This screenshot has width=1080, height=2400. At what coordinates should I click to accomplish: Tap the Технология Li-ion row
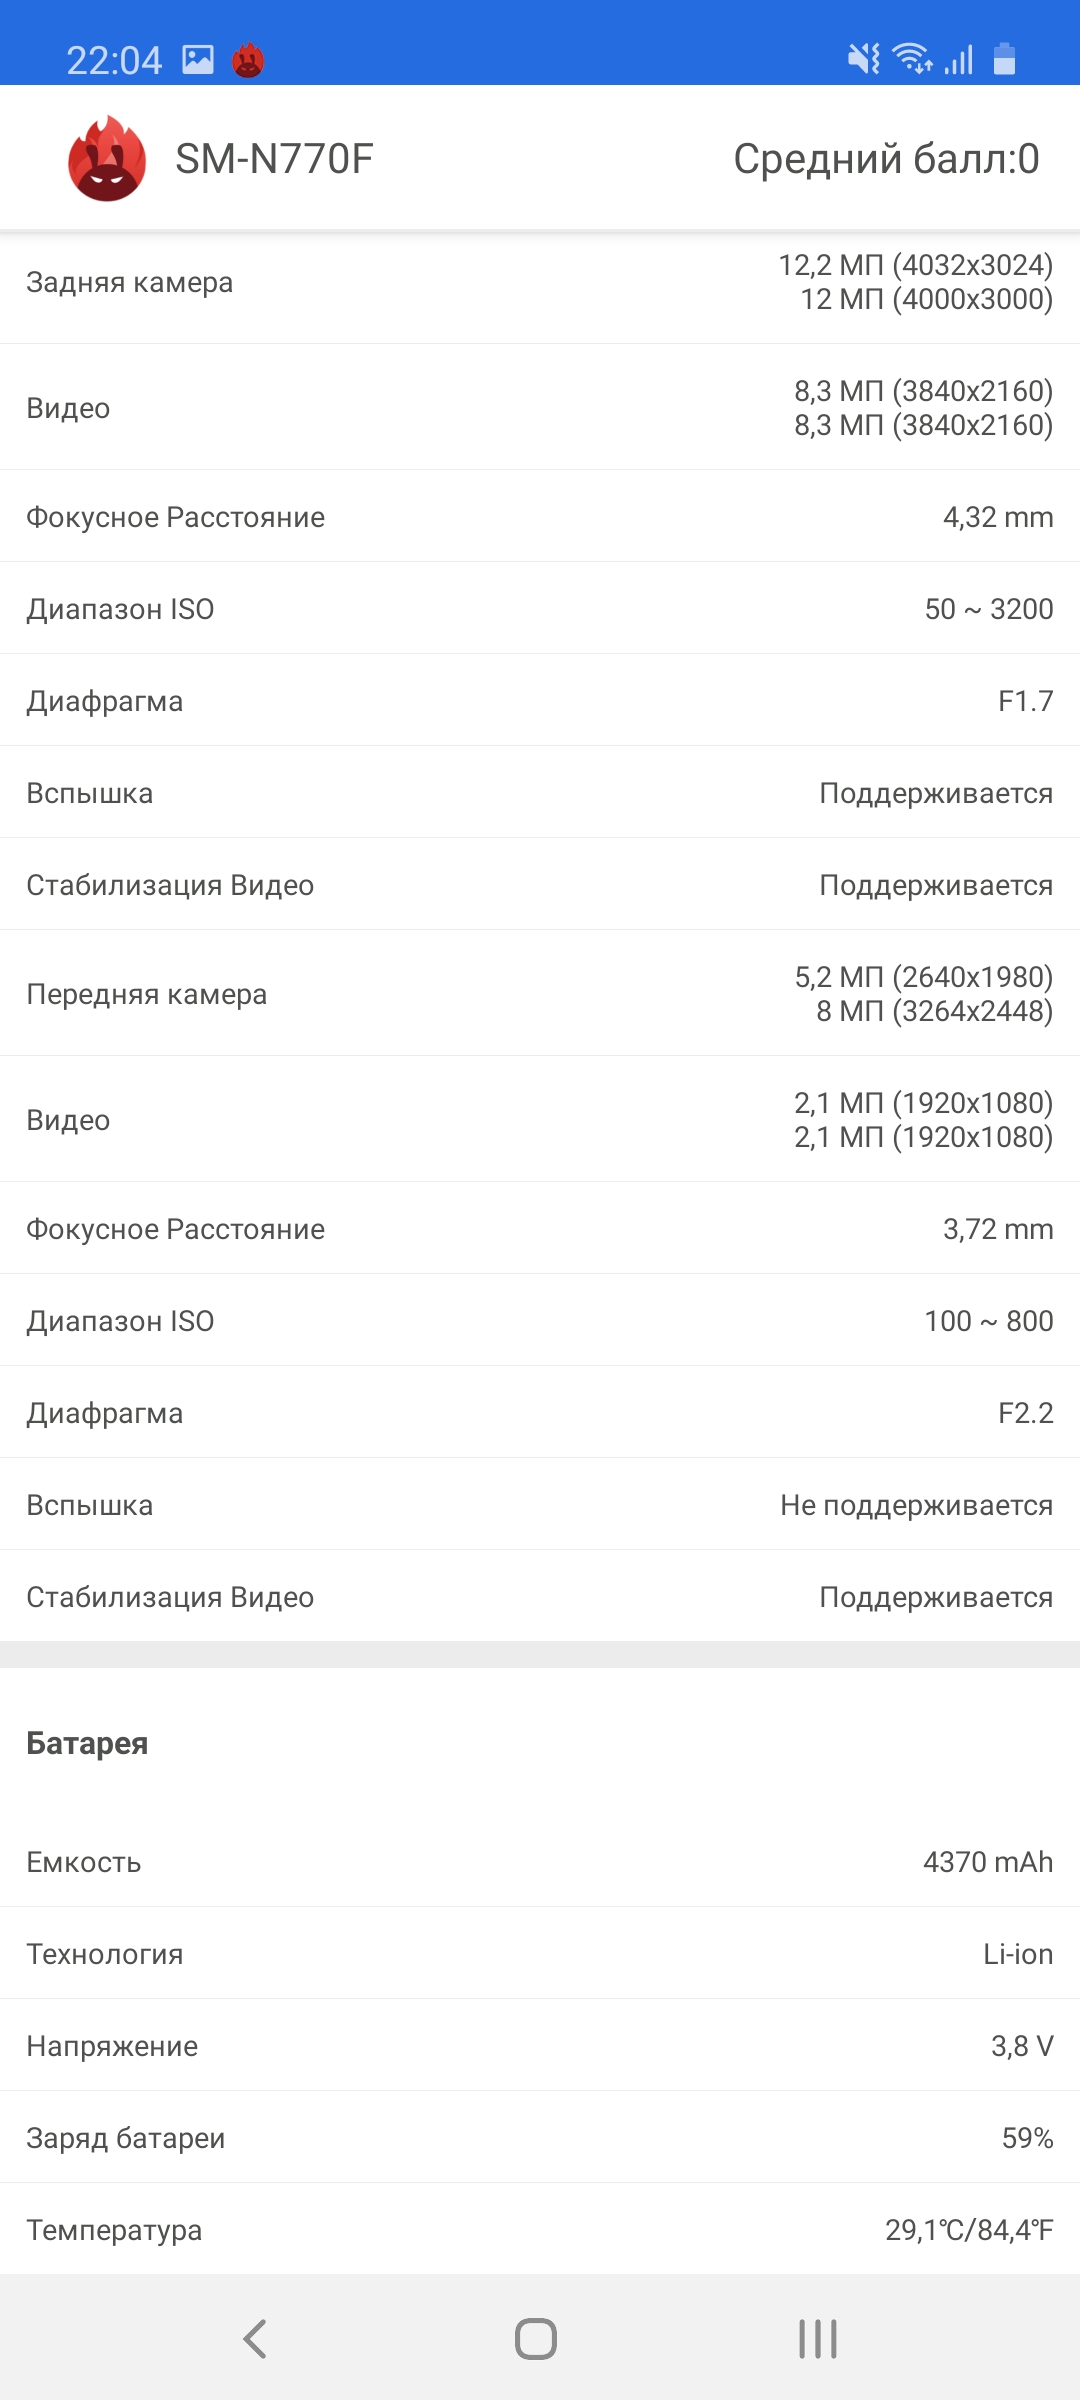[540, 1954]
